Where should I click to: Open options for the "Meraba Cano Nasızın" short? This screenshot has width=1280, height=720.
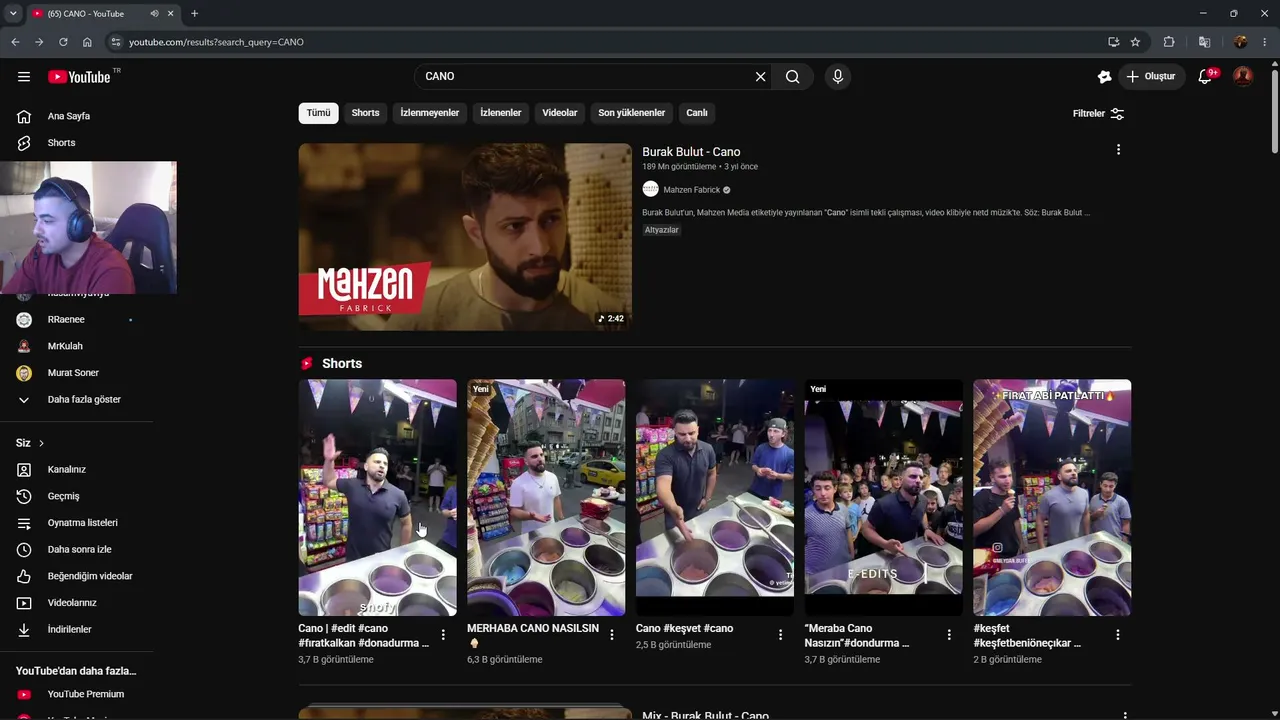949,635
